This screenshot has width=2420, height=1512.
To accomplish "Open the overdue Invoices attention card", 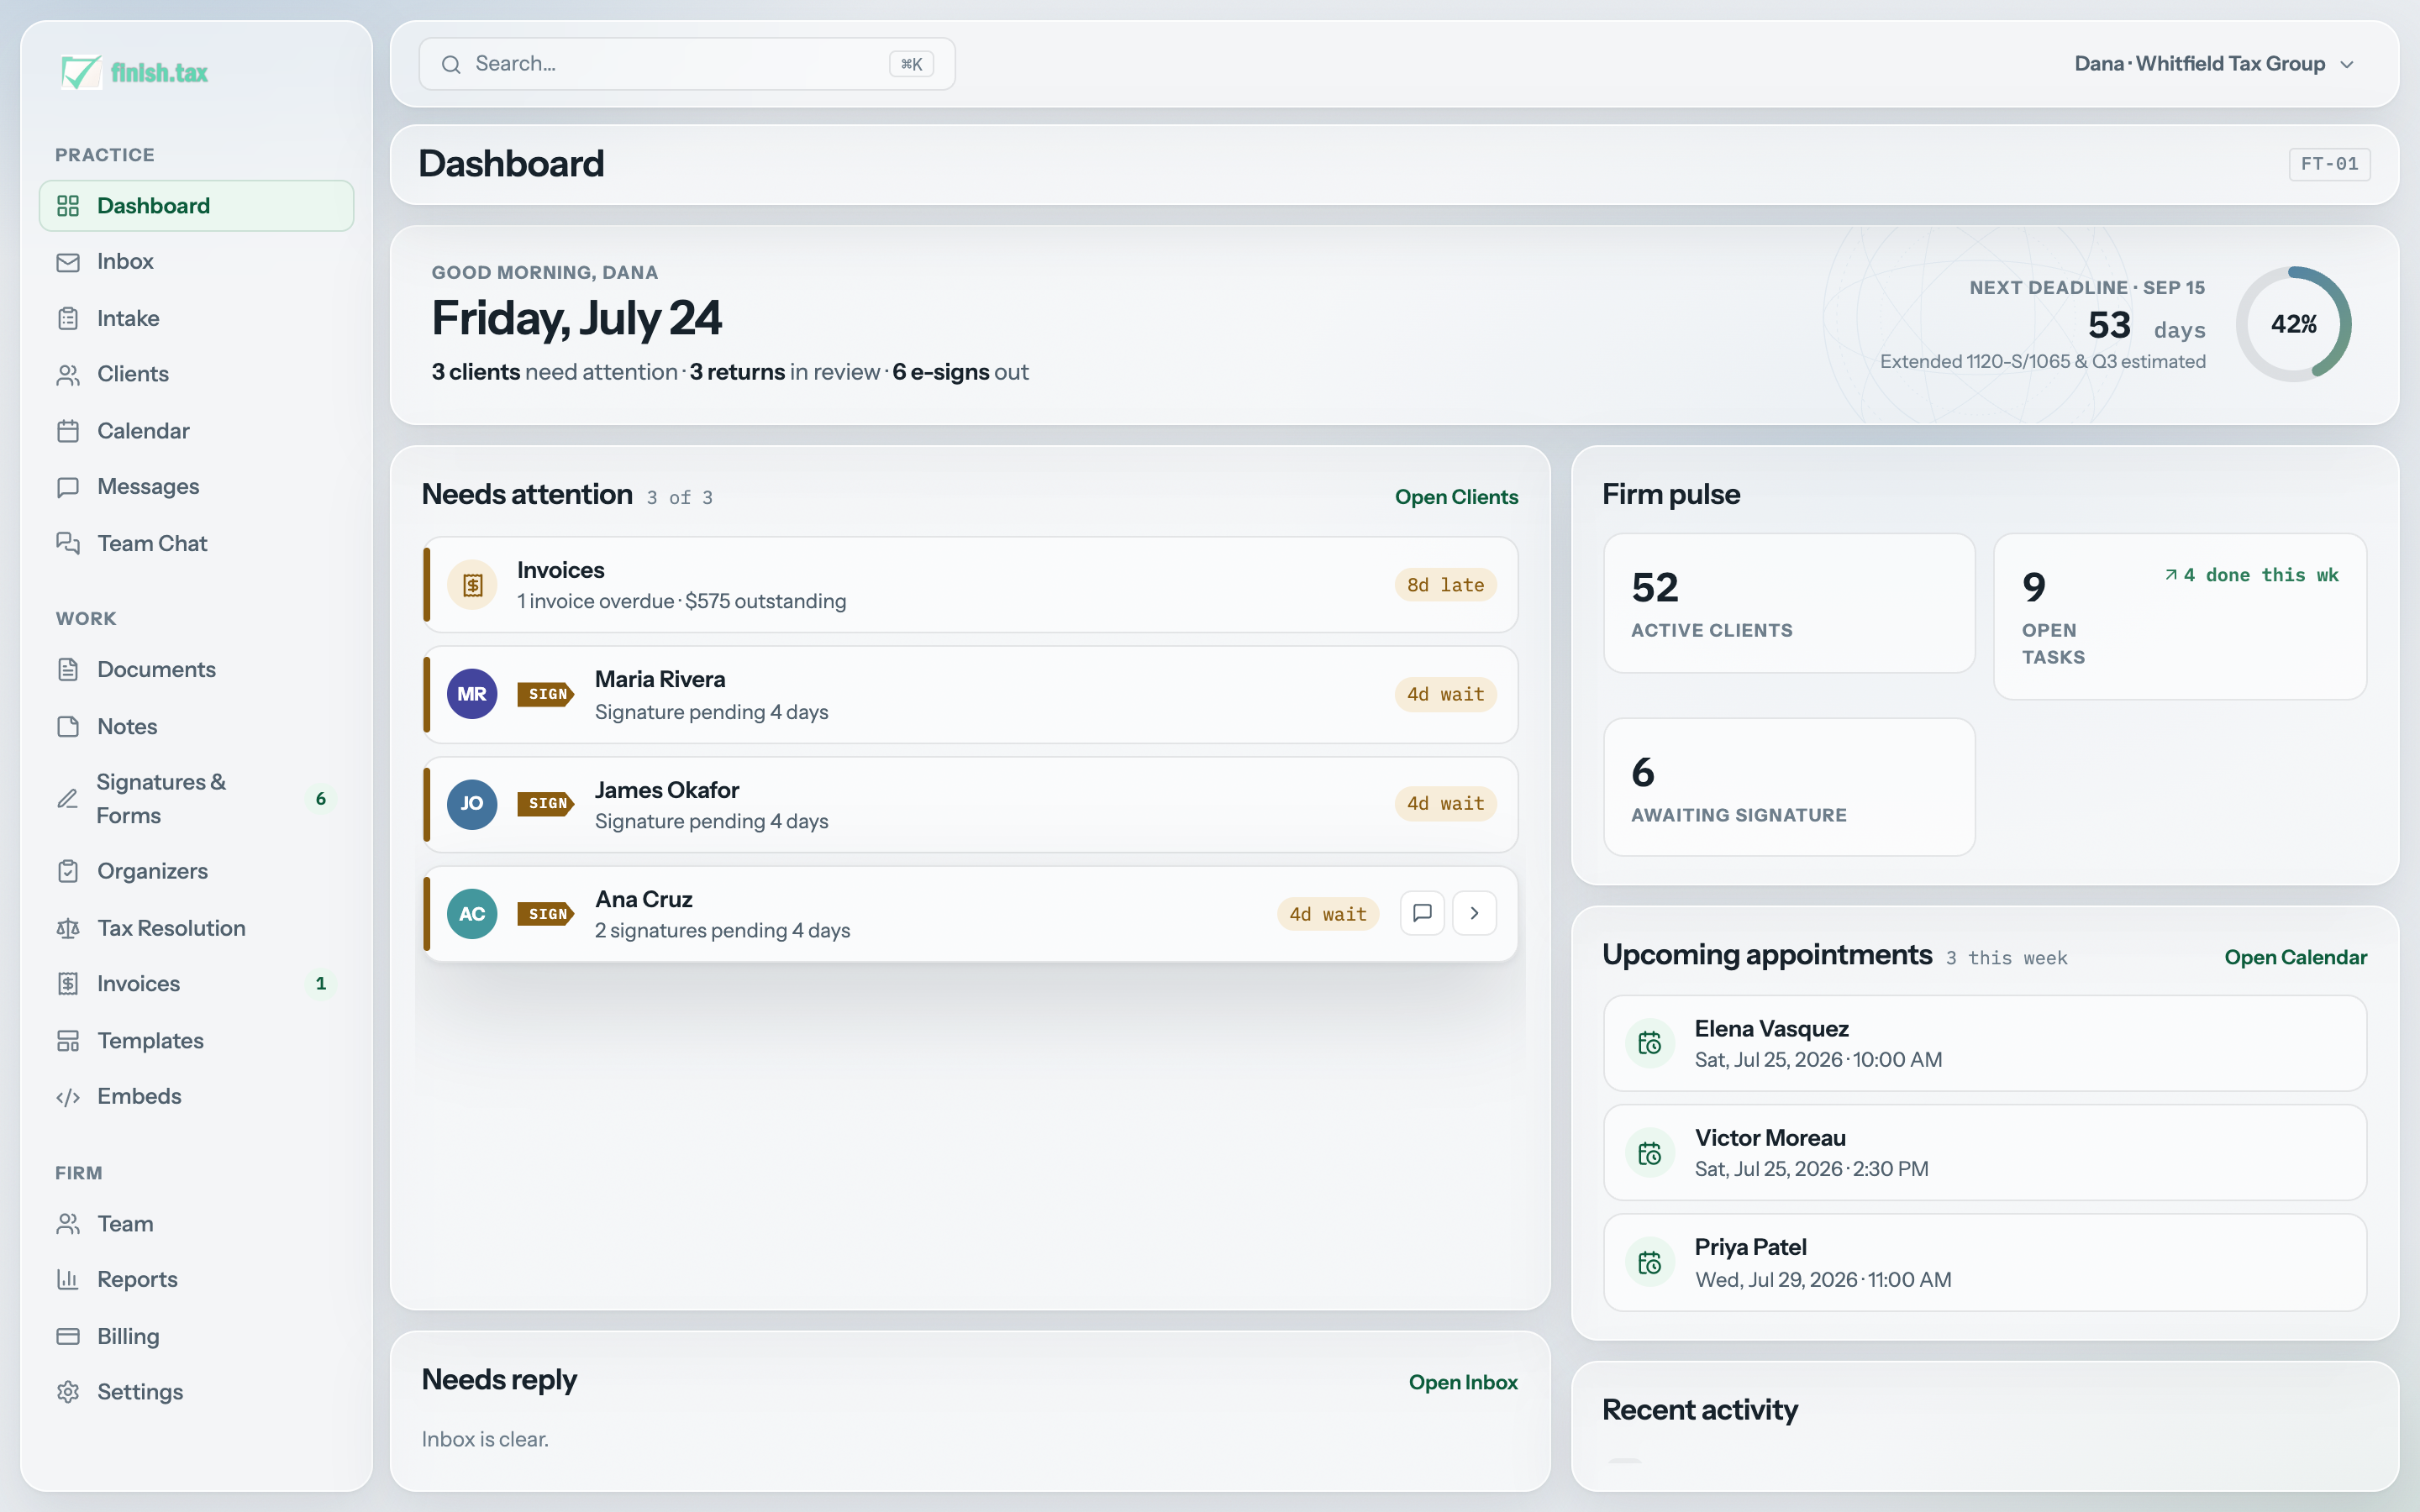I will [x=970, y=585].
